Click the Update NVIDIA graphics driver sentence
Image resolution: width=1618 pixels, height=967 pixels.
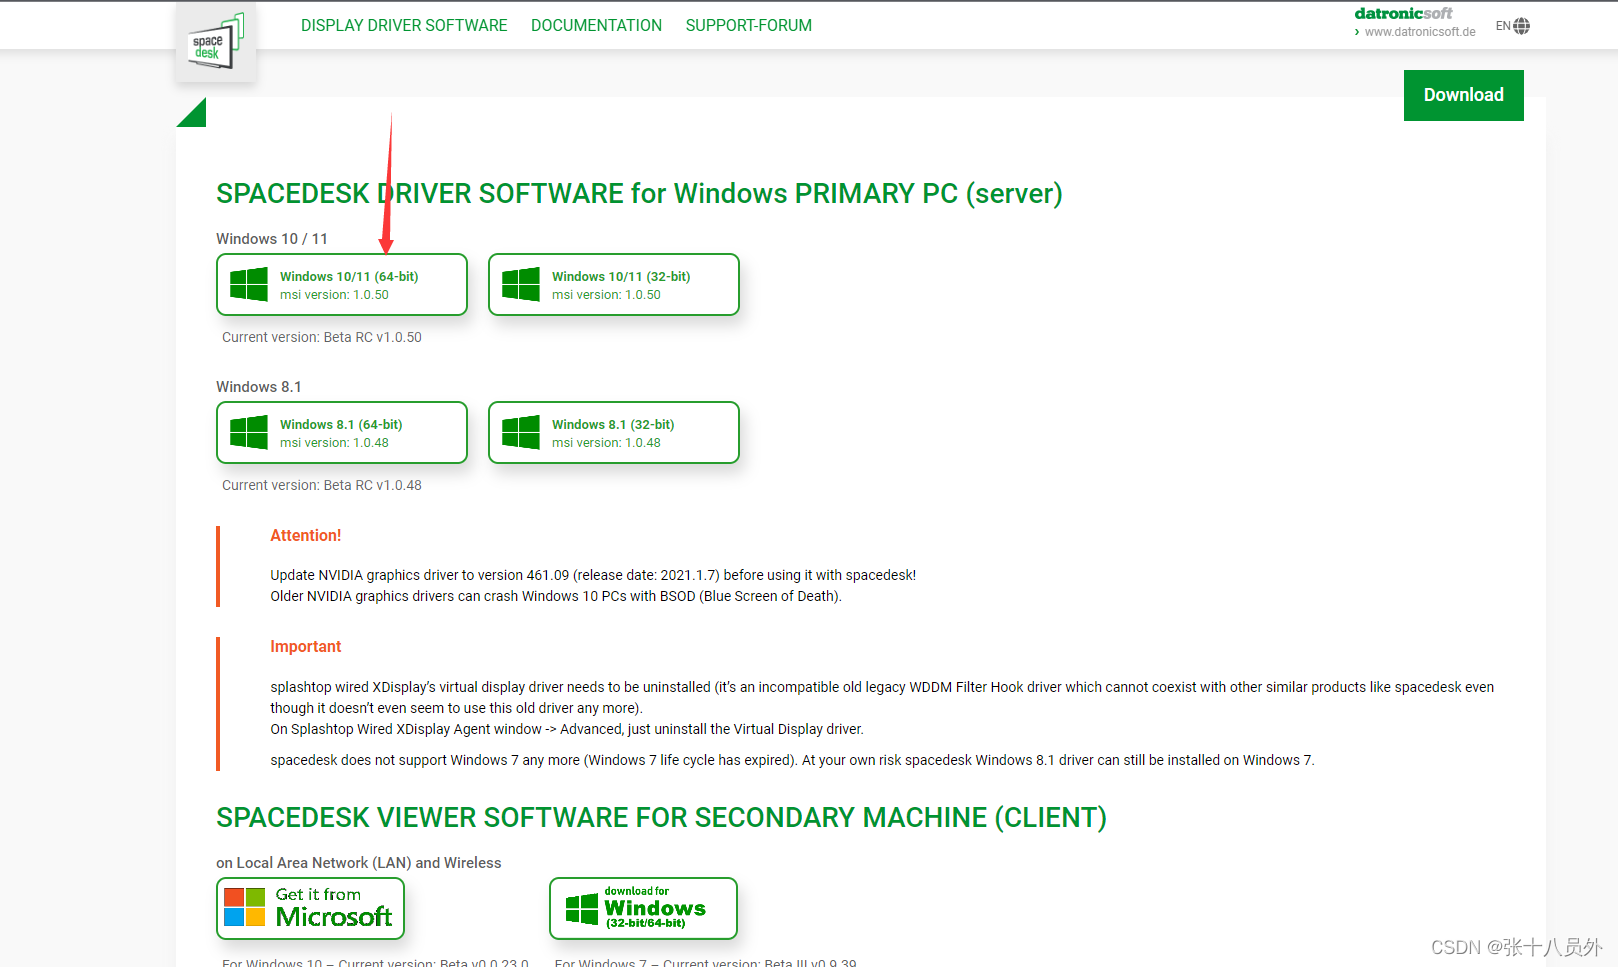pos(593,575)
